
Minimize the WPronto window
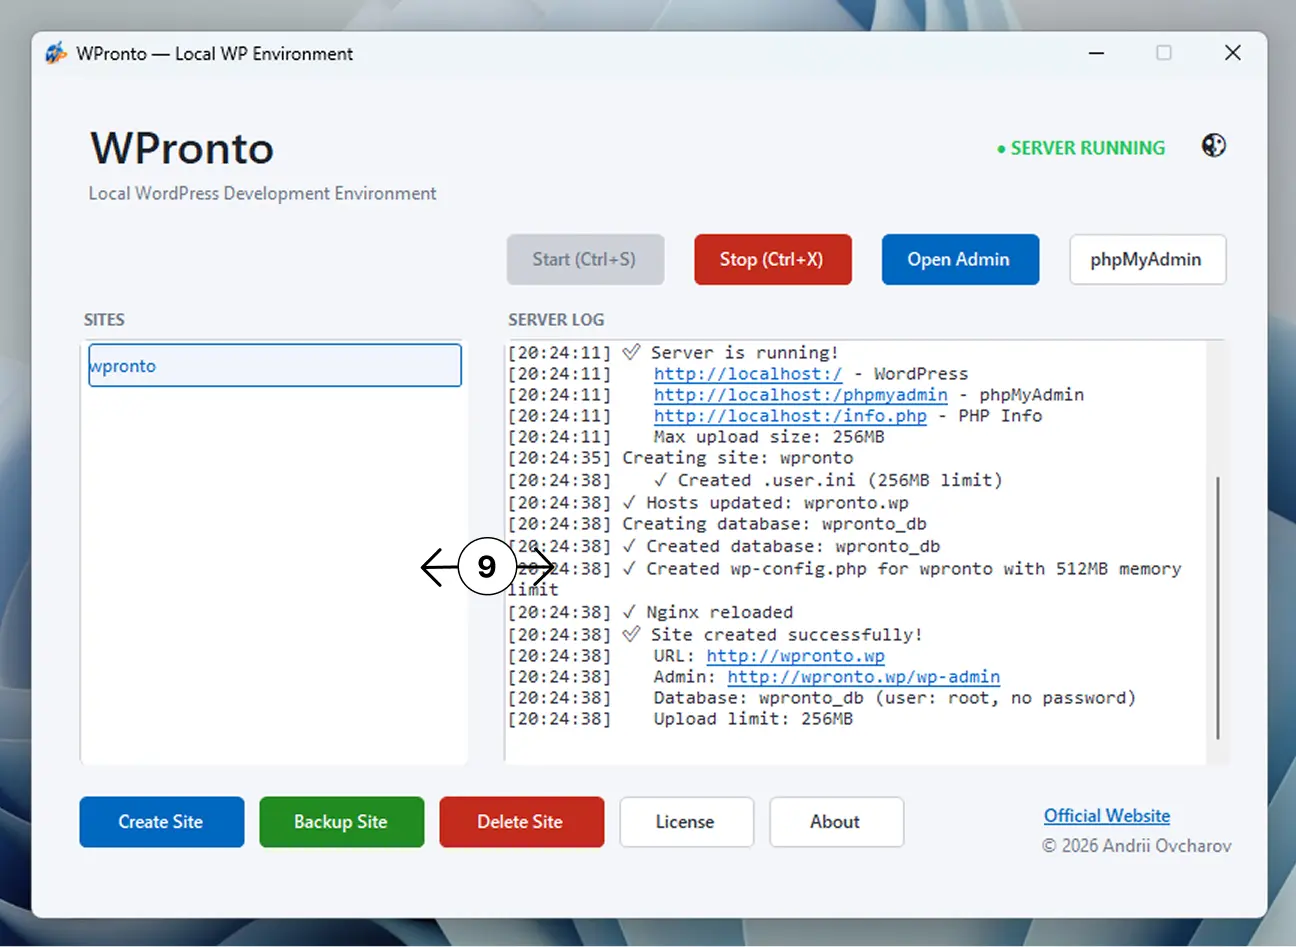1097,53
